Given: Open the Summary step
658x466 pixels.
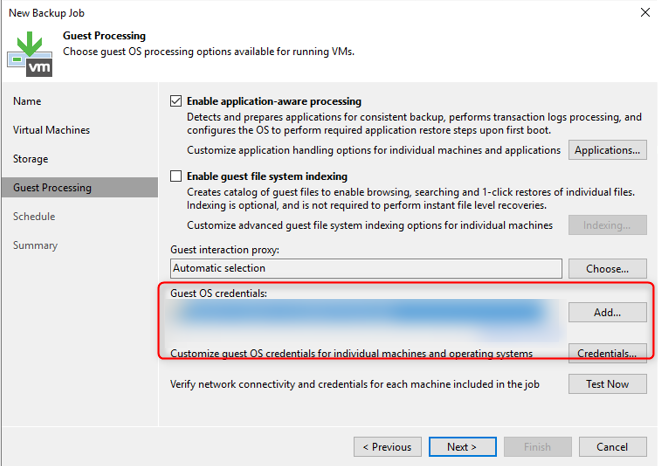Looking at the screenshot, I should point(35,245).
